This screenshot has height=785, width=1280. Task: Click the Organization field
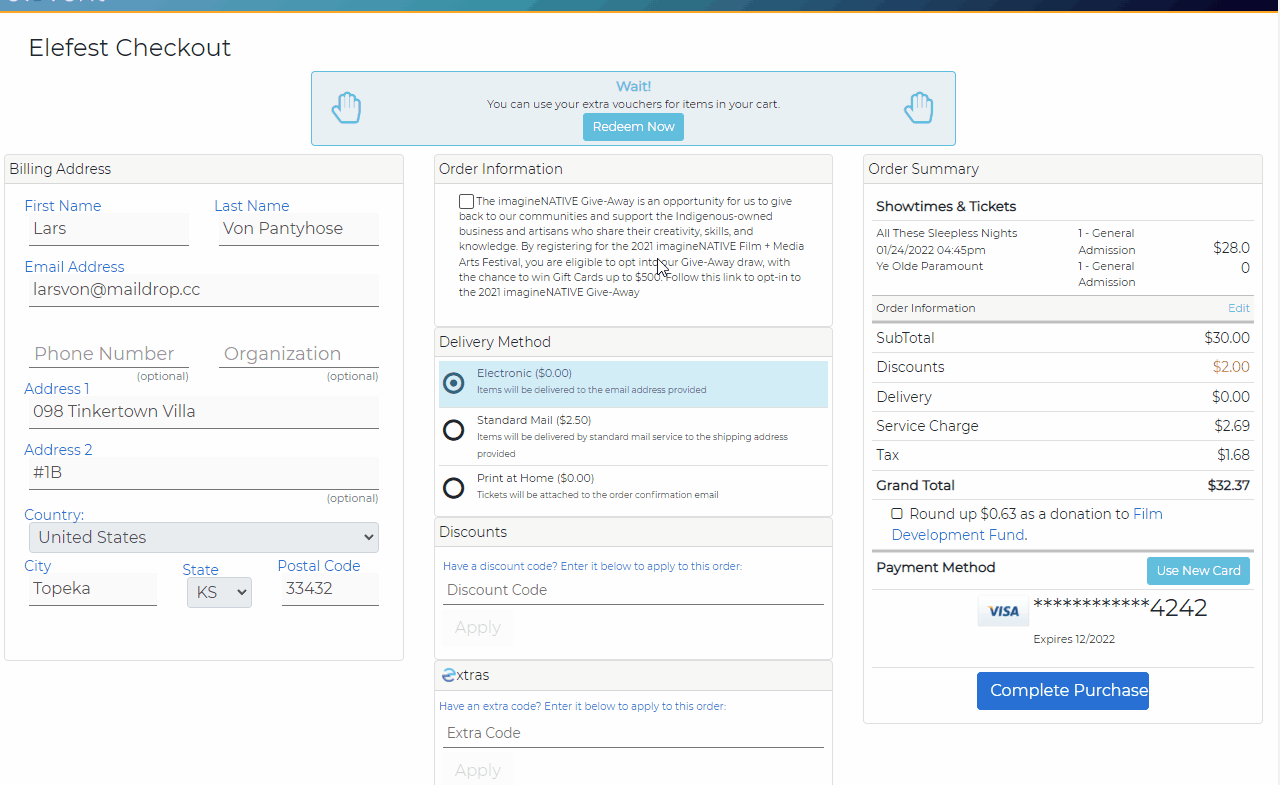click(x=299, y=353)
